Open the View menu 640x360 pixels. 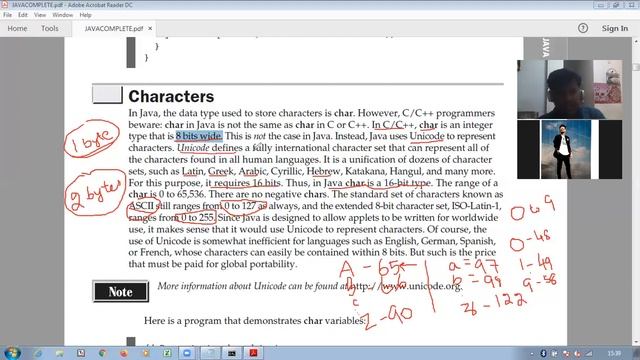click(40, 15)
